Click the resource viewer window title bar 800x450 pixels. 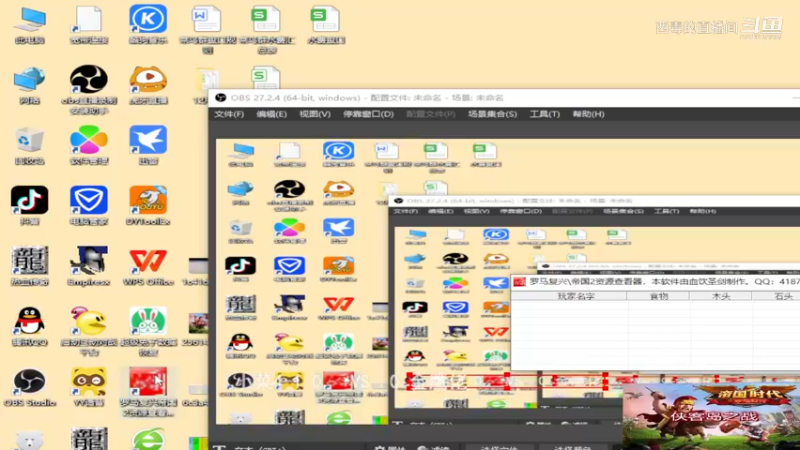(x=656, y=282)
